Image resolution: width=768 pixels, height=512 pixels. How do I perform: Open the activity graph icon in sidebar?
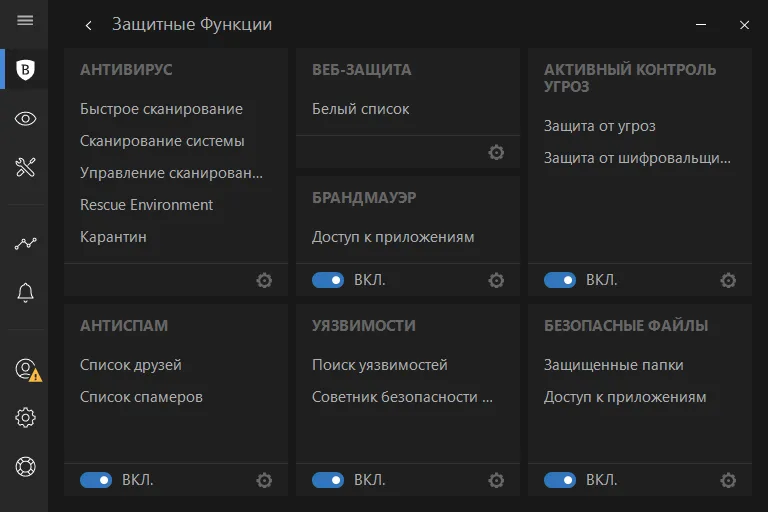25,243
